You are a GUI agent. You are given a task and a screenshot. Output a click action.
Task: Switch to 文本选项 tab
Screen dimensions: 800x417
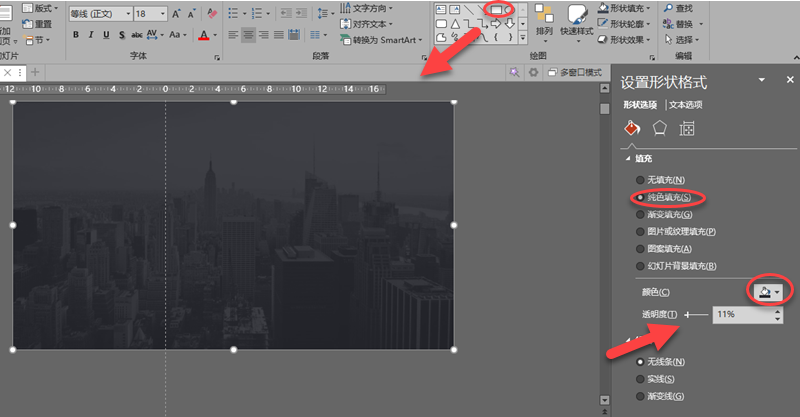[686, 105]
